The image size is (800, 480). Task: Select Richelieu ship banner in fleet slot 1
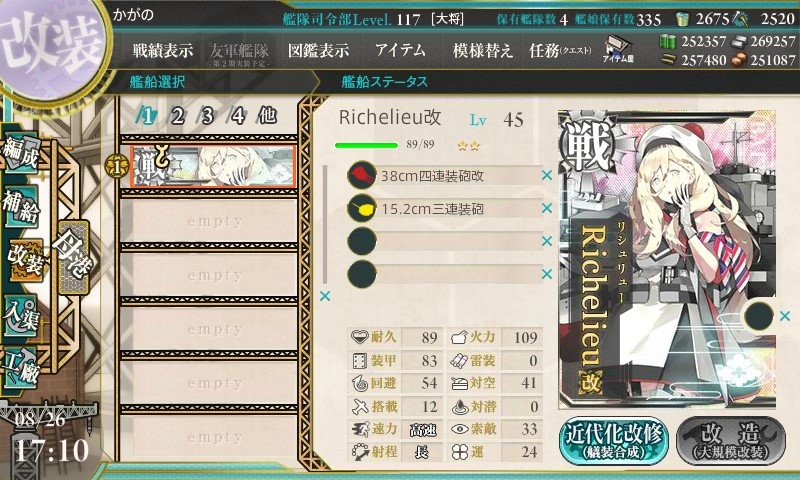tap(213, 166)
